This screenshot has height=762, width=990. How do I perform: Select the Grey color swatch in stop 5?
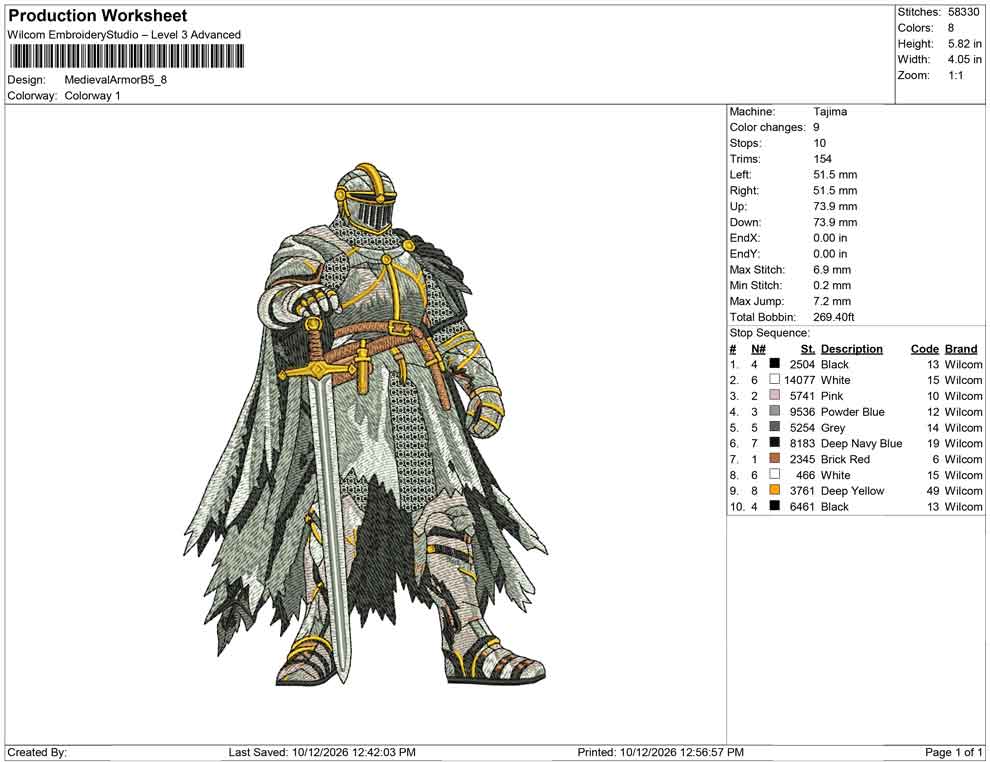coord(774,427)
